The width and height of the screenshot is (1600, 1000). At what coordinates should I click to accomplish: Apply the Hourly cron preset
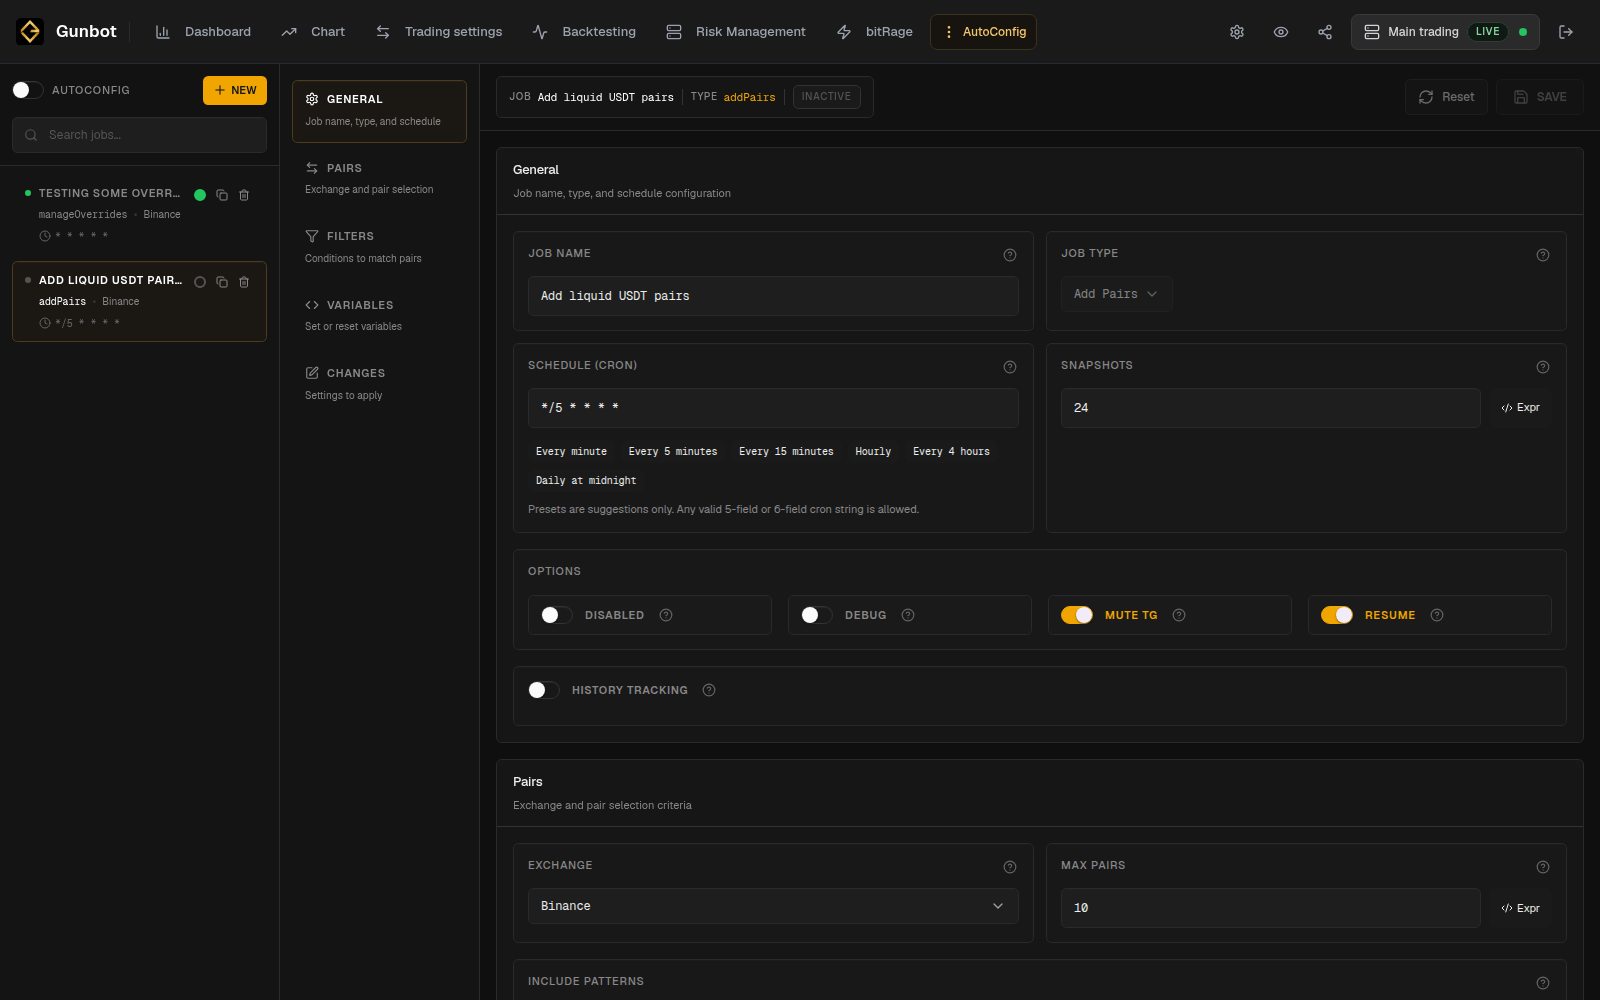[x=873, y=452]
